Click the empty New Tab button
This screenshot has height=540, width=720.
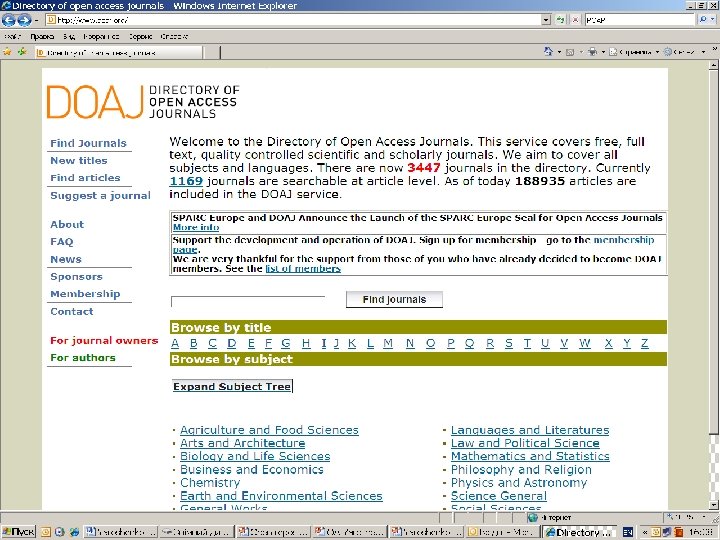click(211, 53)
